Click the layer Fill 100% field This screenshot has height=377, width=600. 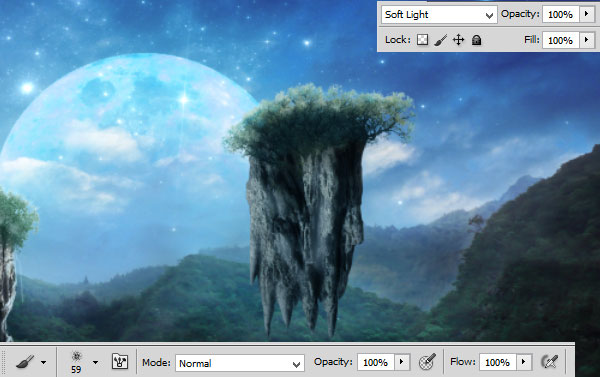pyautogui.click(x=561, y=40)
